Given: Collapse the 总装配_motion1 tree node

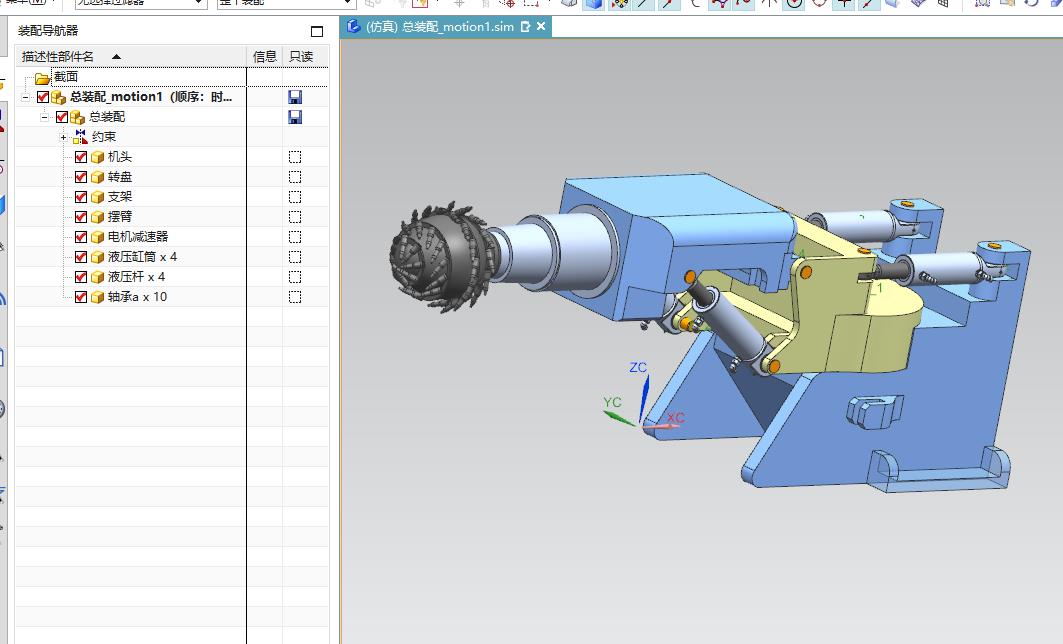Looking at the screenshot, I should (x=25, y=98).
